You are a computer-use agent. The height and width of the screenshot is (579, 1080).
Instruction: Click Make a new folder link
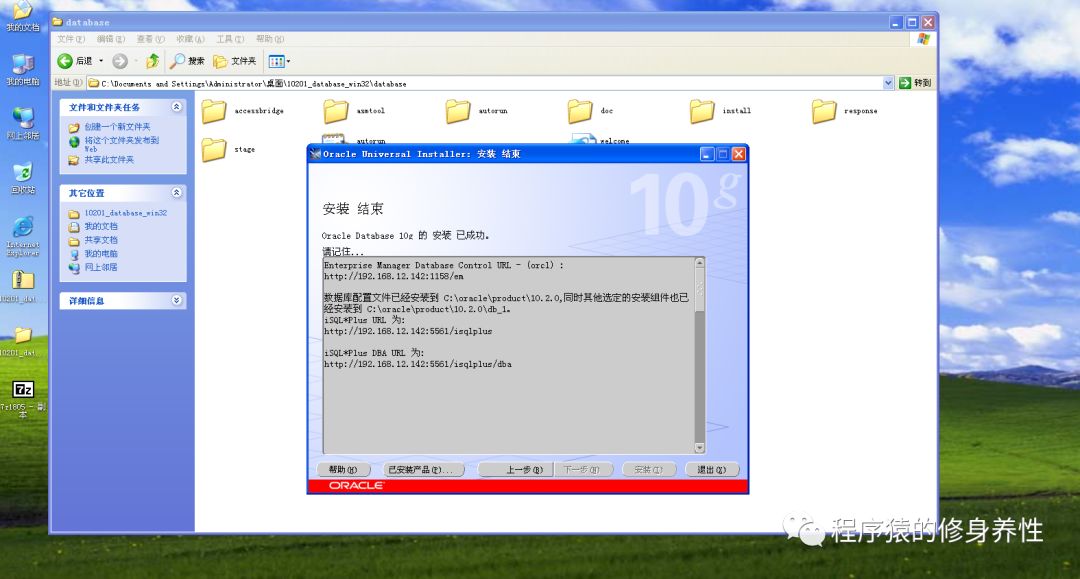click(x=117, y=127)
